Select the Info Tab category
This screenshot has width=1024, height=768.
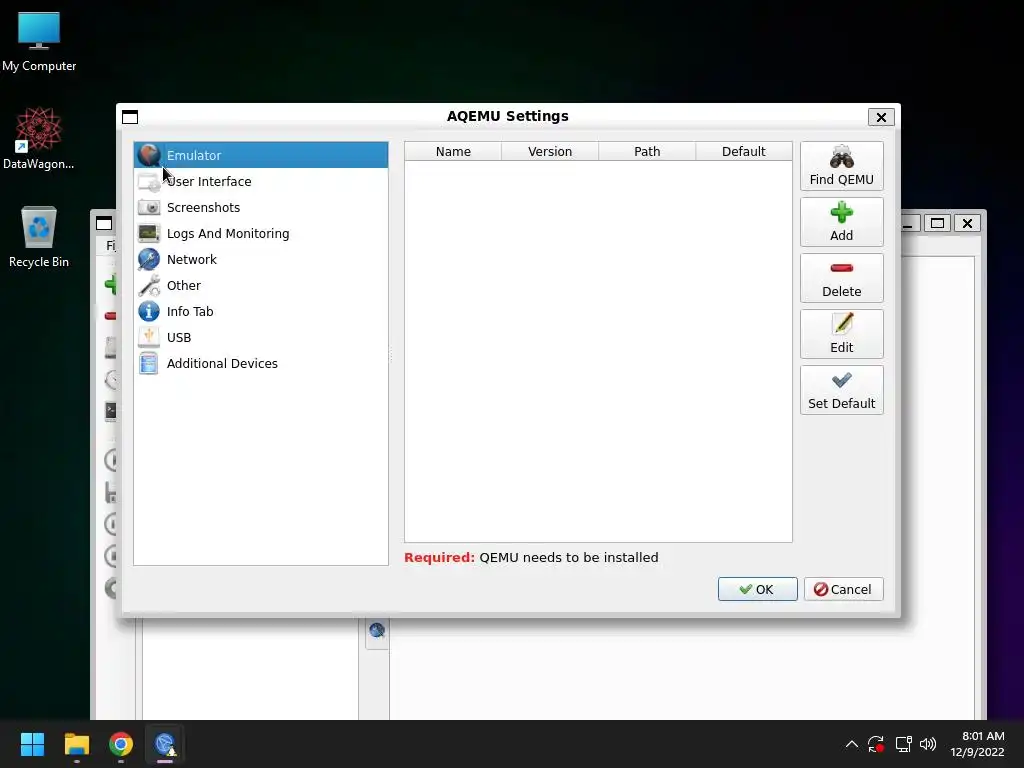(x=261, y=312)
